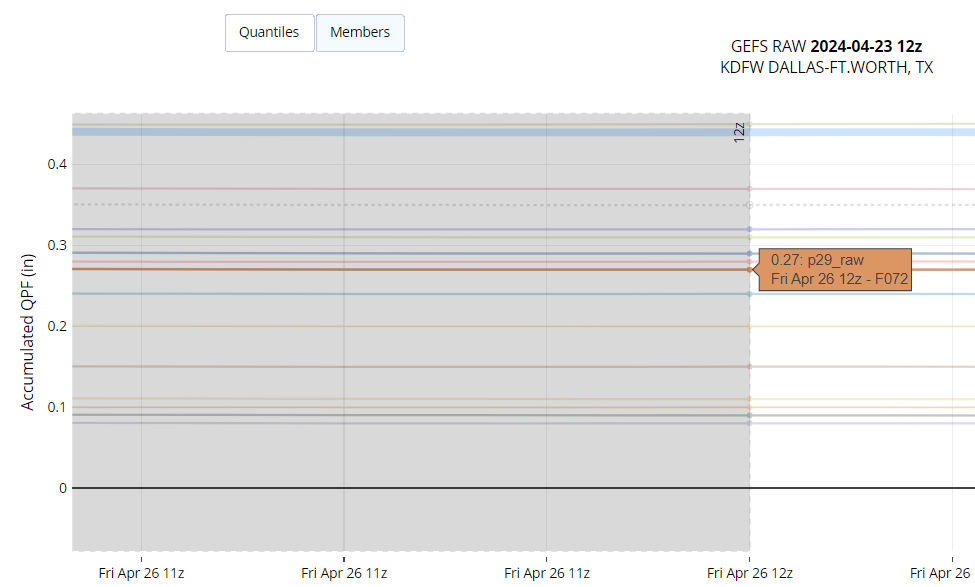Click the 0 y-axis tick label

click(x=63, y=488)
